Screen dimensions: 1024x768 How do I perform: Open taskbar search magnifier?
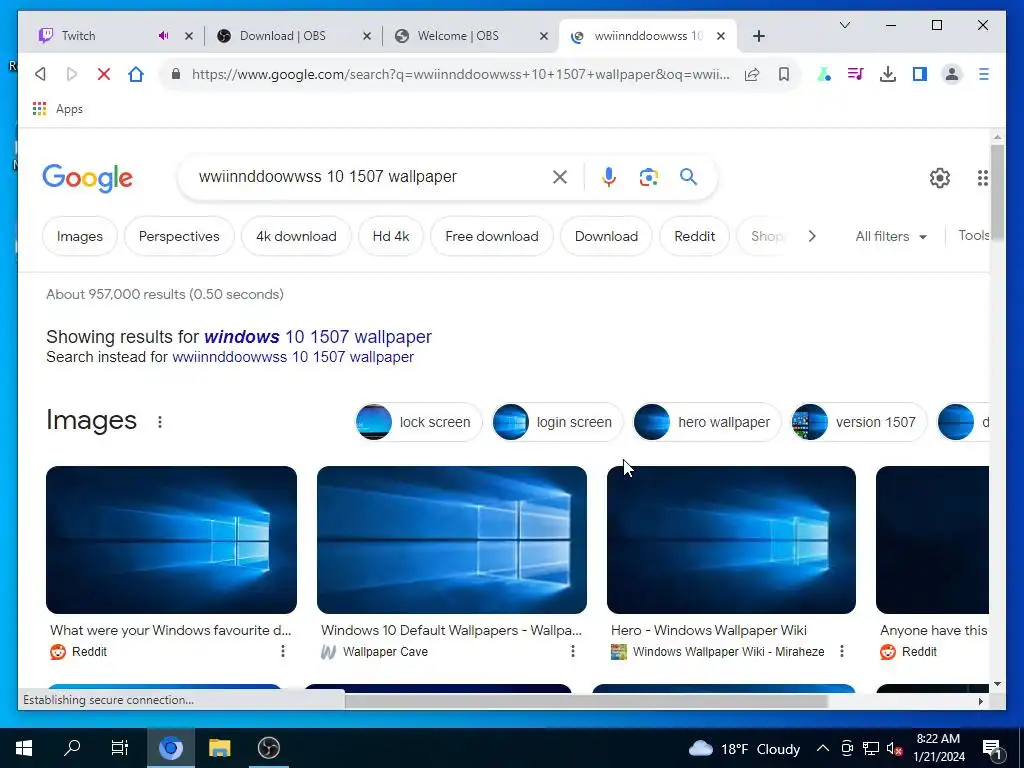coord(72,748)
